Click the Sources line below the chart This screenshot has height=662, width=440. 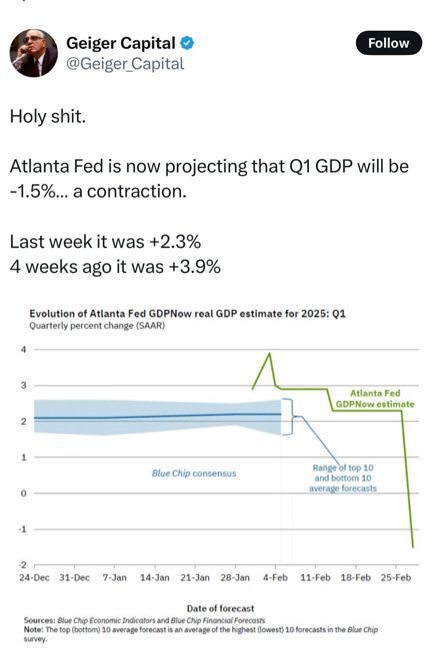pos(144,620)
